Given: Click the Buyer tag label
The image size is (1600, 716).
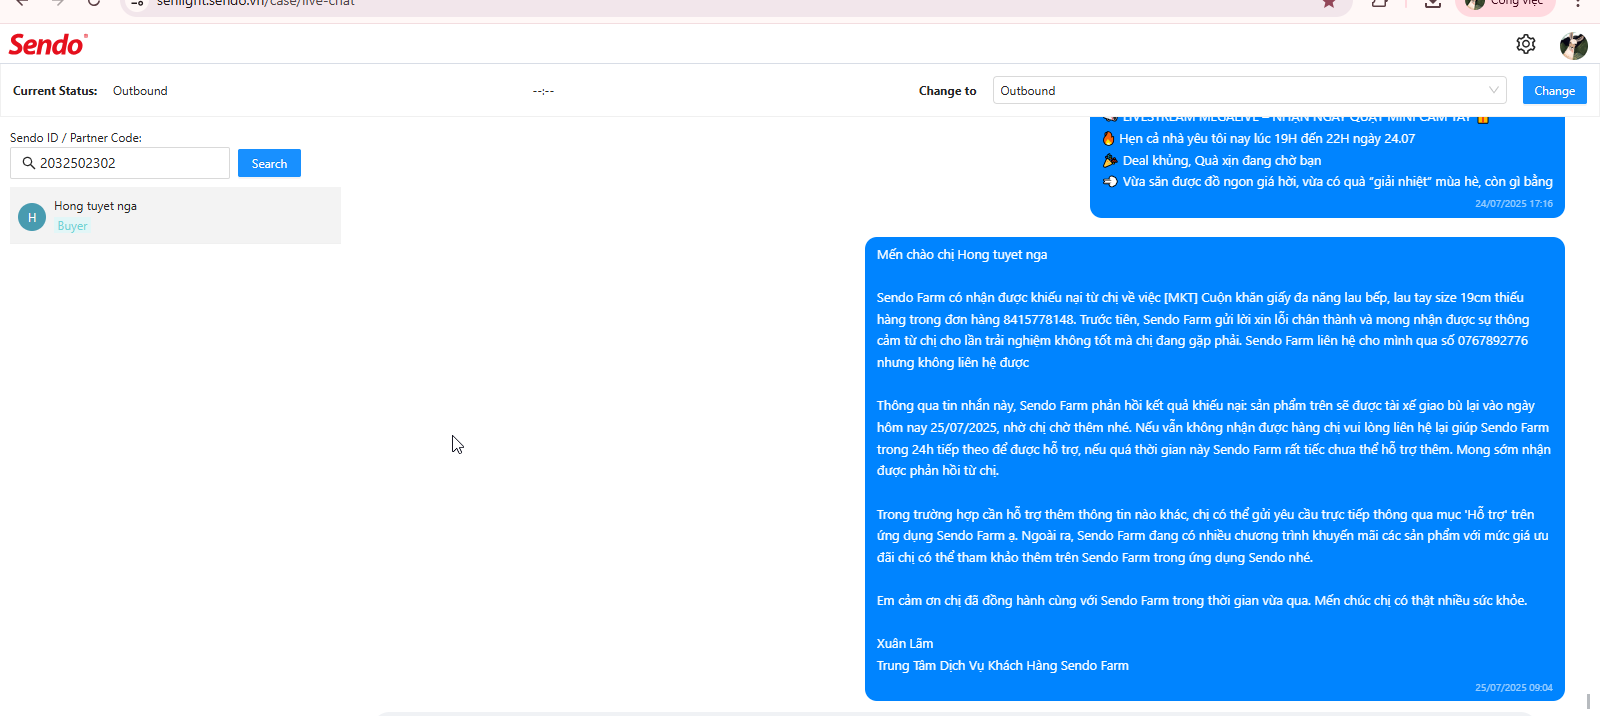Looking at the screenshot, I should (x=72, y=226).
